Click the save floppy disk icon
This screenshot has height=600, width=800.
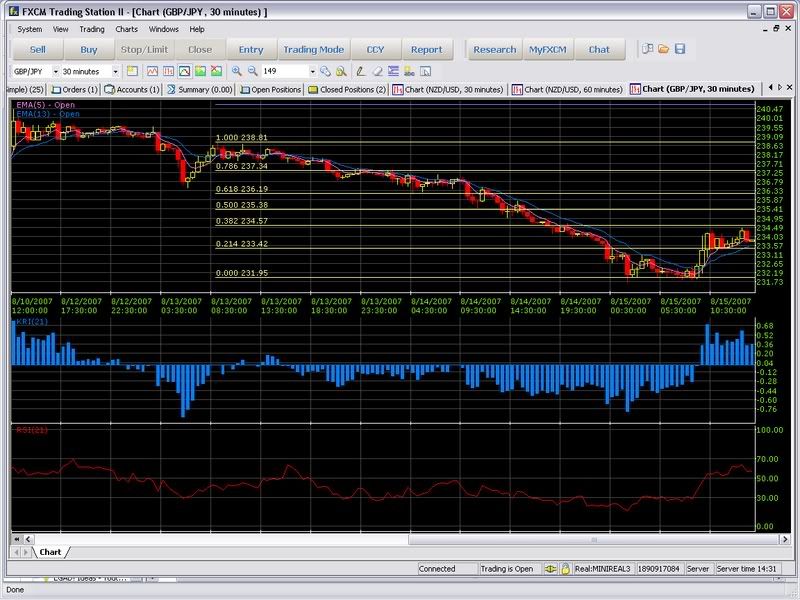(x=680, y=49)
